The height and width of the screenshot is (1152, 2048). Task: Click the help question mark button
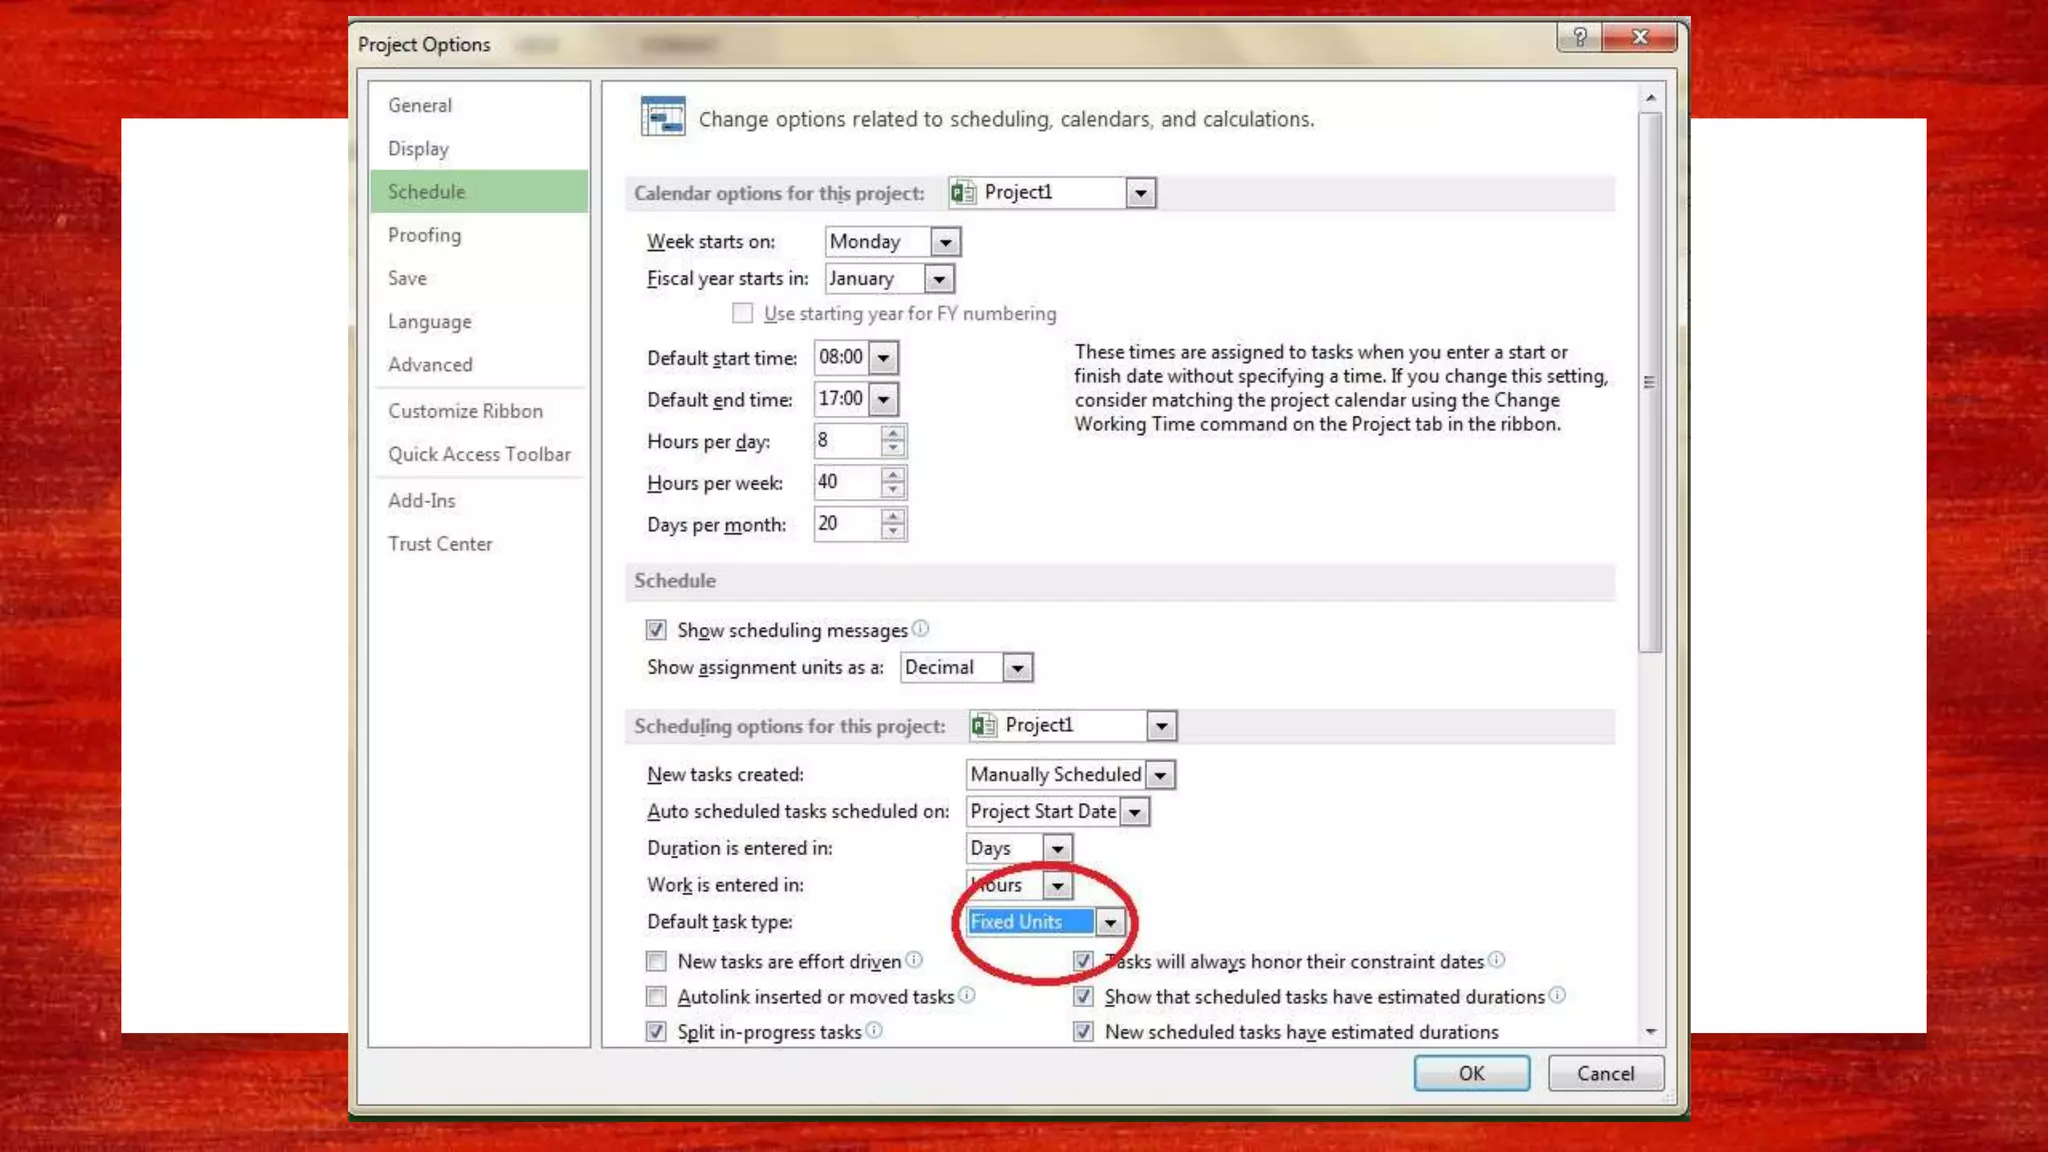1579,38
